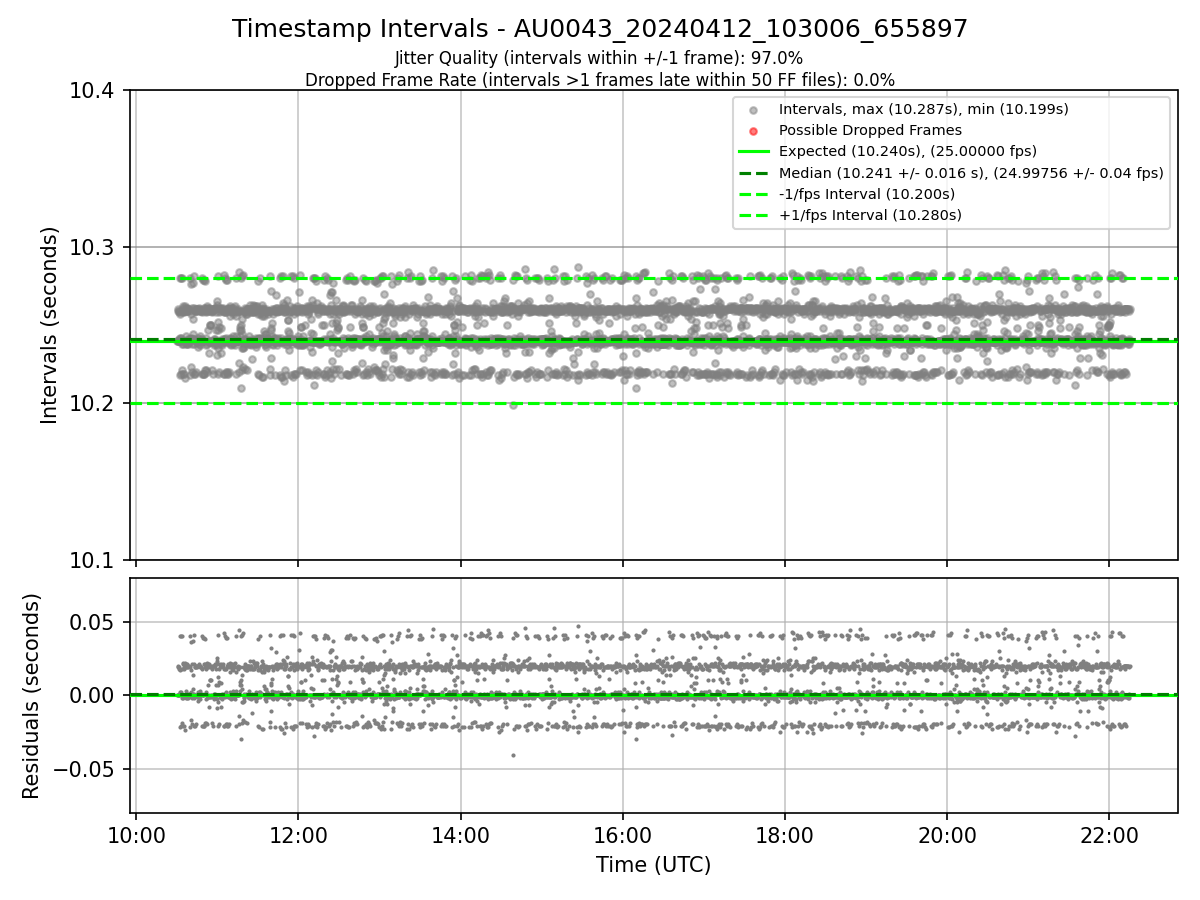Image resolution: width=1200 pixels, height=900 pixels.
Task: Select legend entry Possible Dropped Frames
Action: [x=870, y=130]
